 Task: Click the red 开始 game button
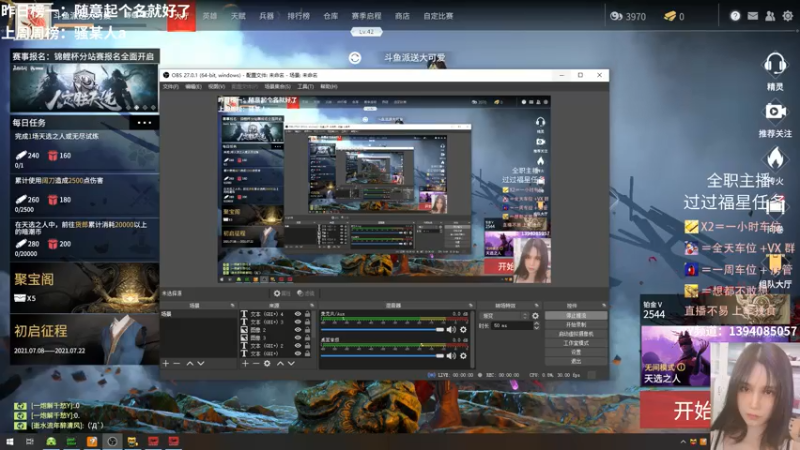click(676, 410)
